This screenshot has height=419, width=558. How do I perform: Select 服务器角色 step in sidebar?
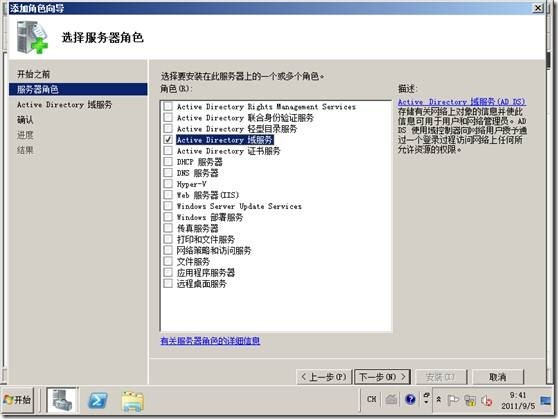coord(78,89)
